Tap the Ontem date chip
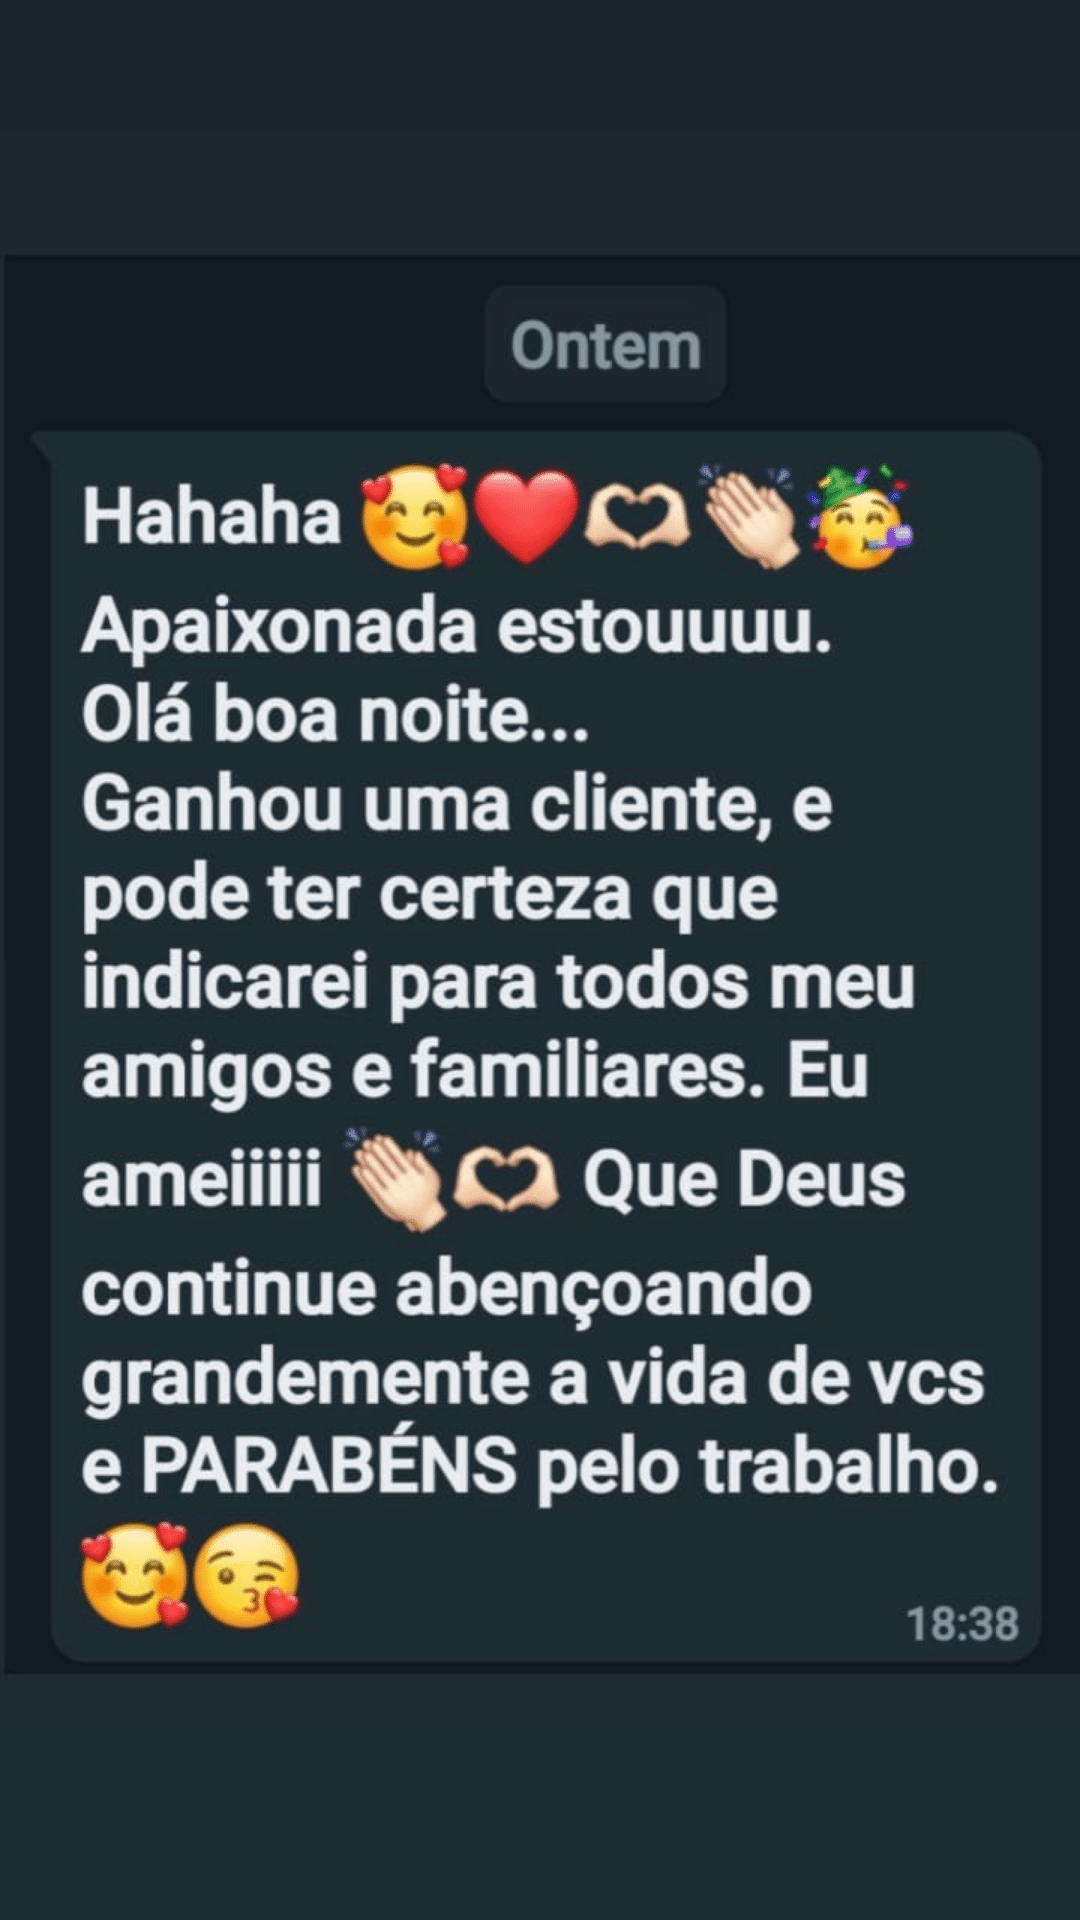1080x1920 pixels. (605, 345)
